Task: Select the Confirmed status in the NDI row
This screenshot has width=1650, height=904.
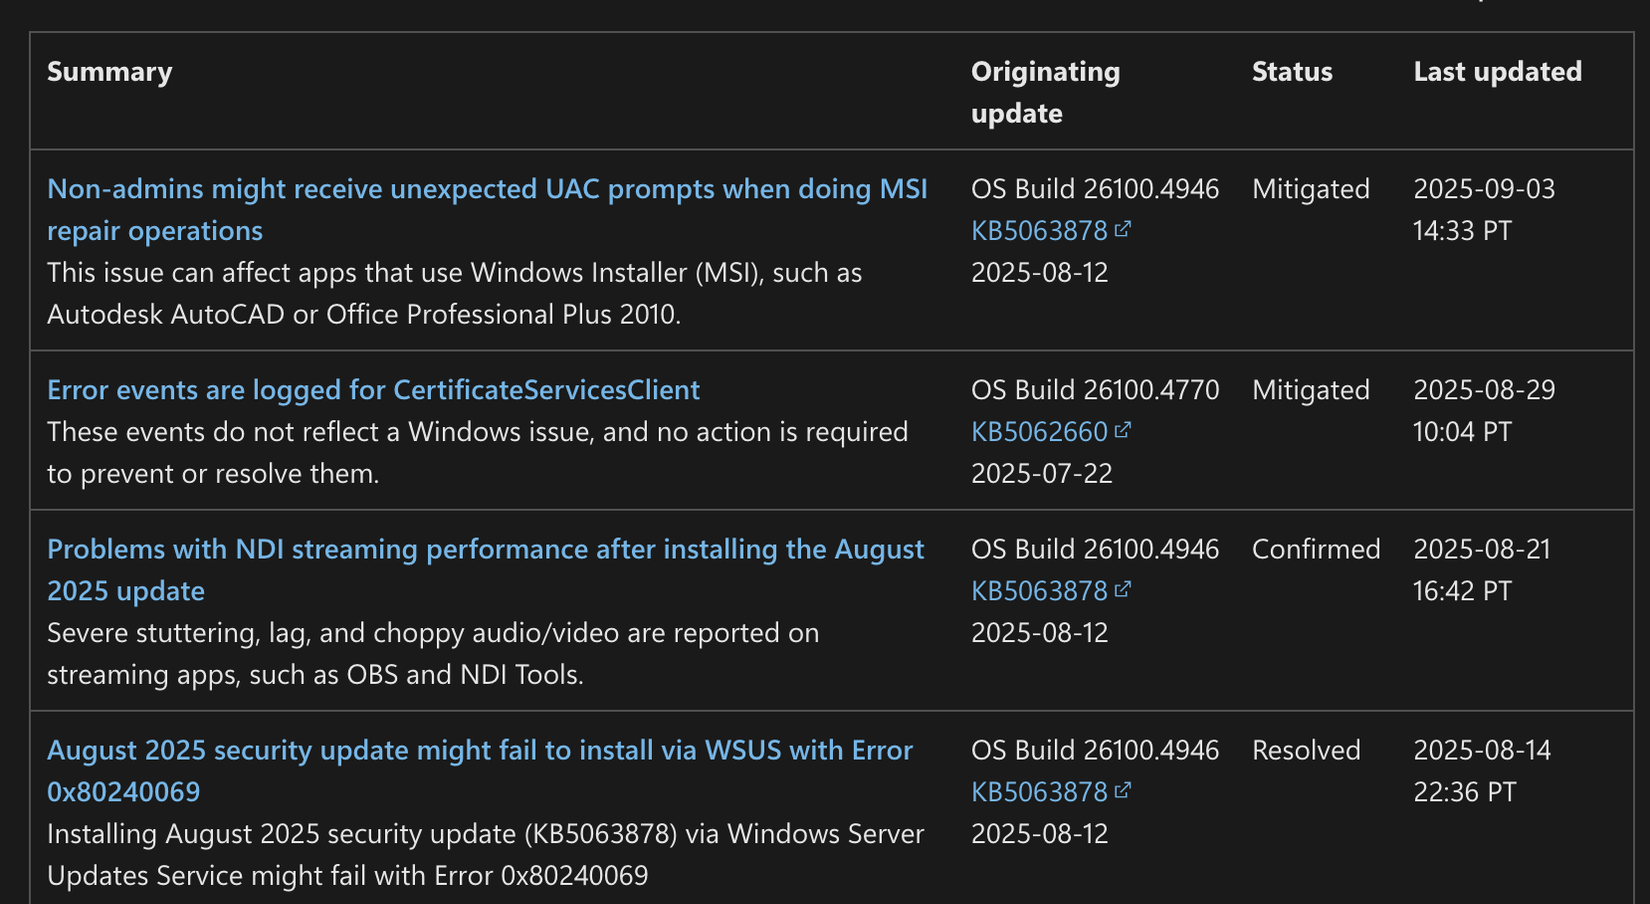Action: 1315,548
